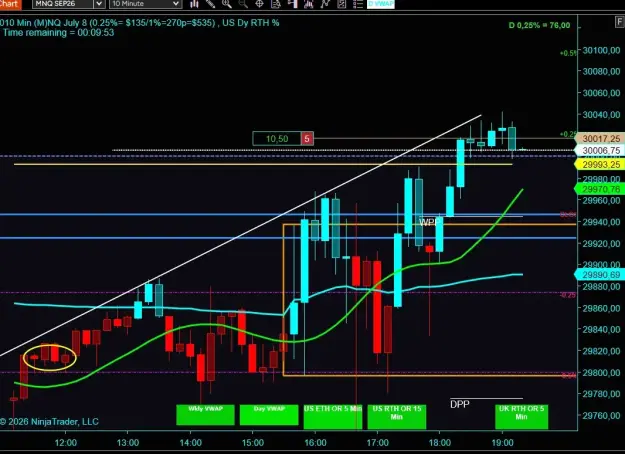Click the UK RTH OR 5 Min button
625x454 pixels.
[x=521, y=417]
